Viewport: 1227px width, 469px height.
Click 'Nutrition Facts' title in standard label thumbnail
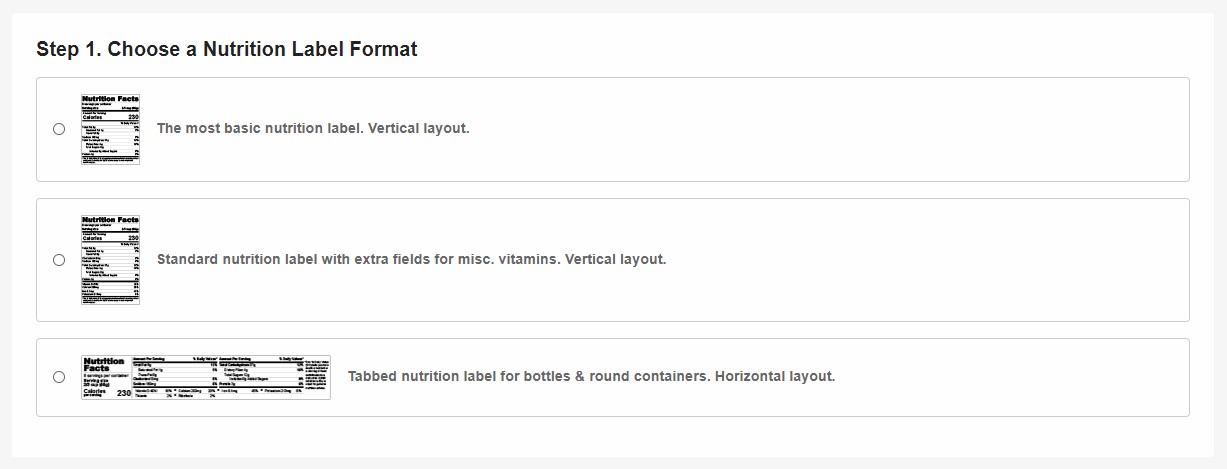pyautogui.click(x=110, y=219)
